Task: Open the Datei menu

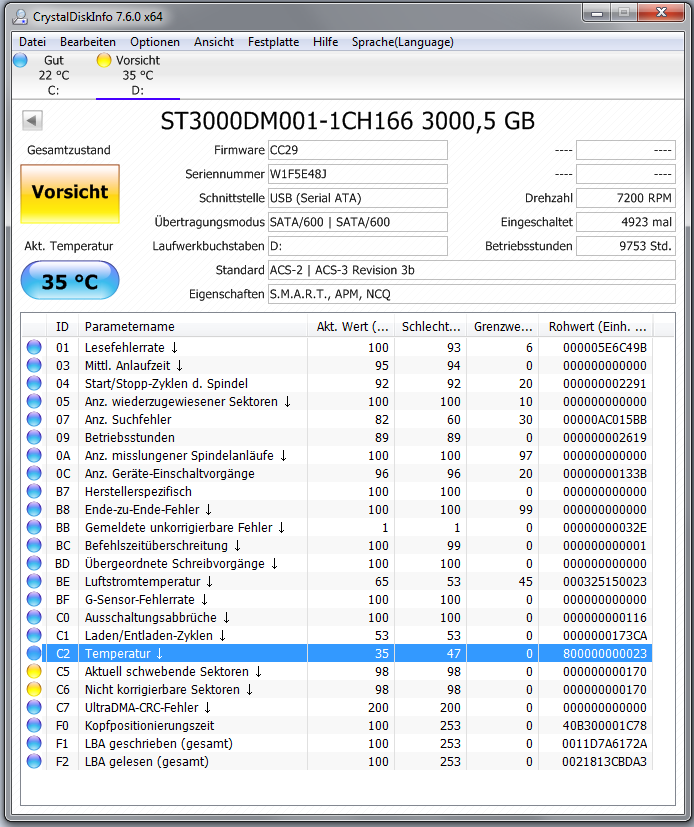Action: coord(32,42)
